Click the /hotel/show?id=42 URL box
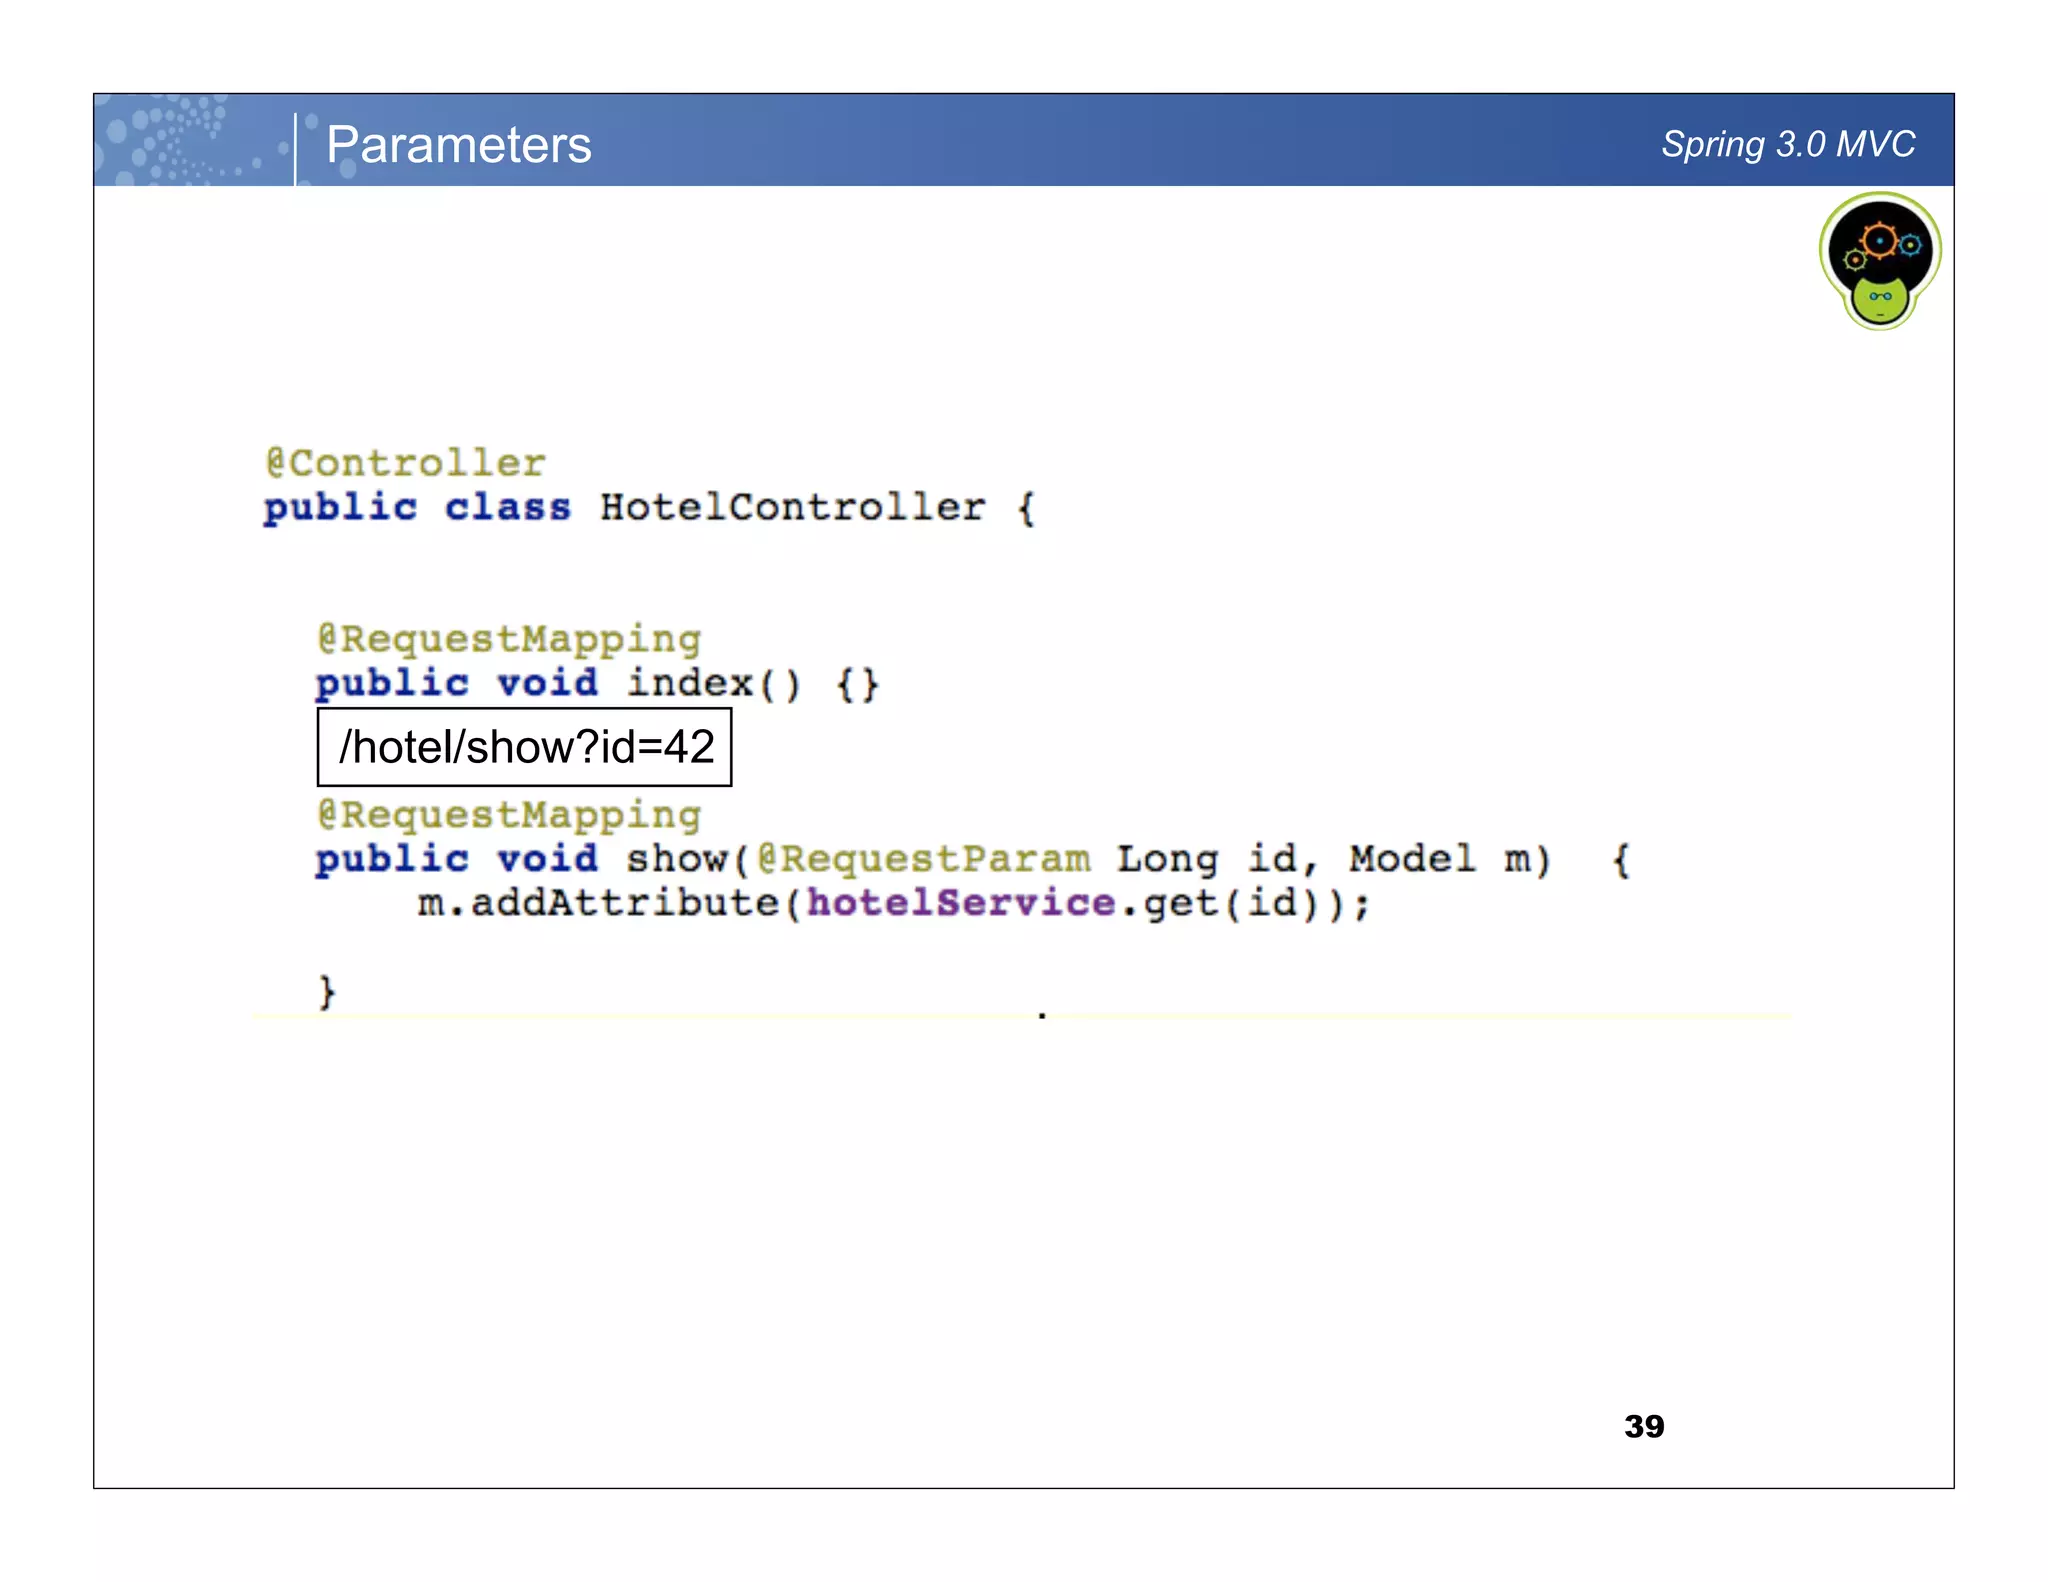 click(x=524, y=747)
